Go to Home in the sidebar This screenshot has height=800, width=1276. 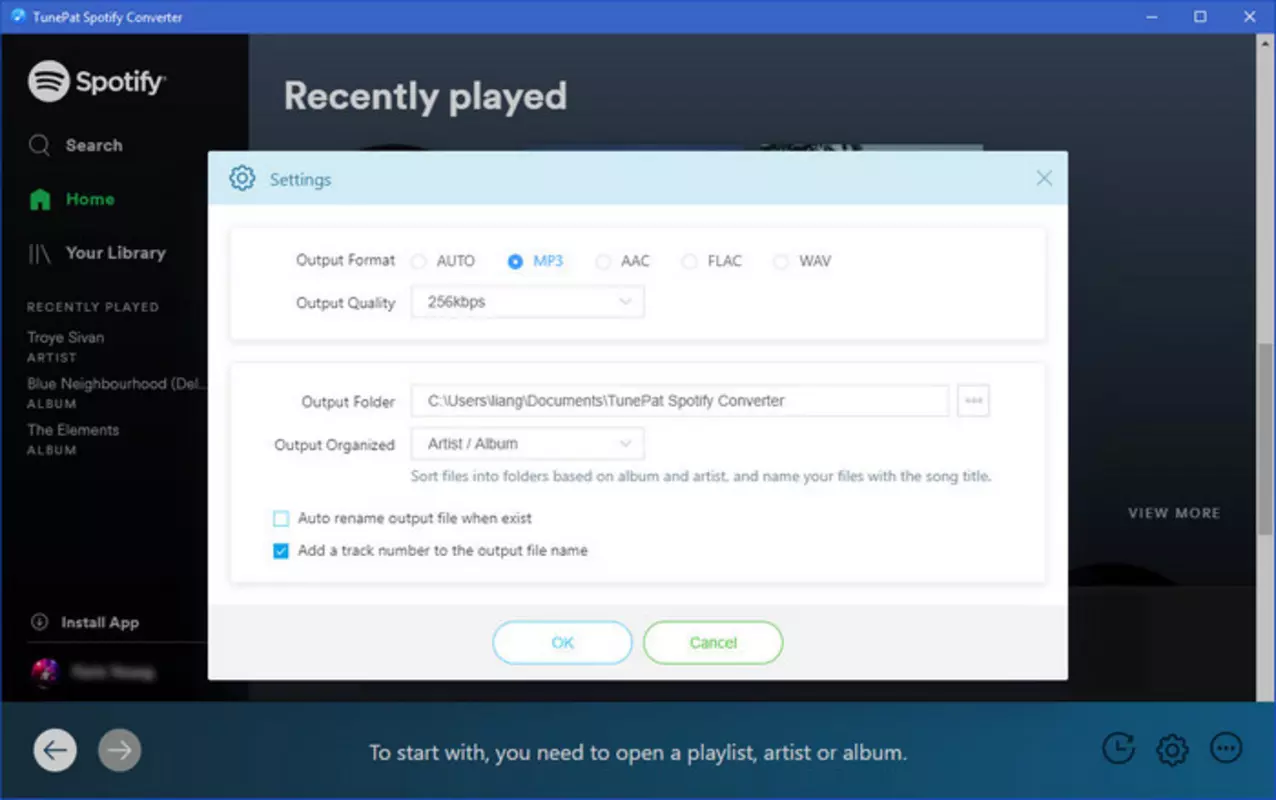(x=90, y=199)
